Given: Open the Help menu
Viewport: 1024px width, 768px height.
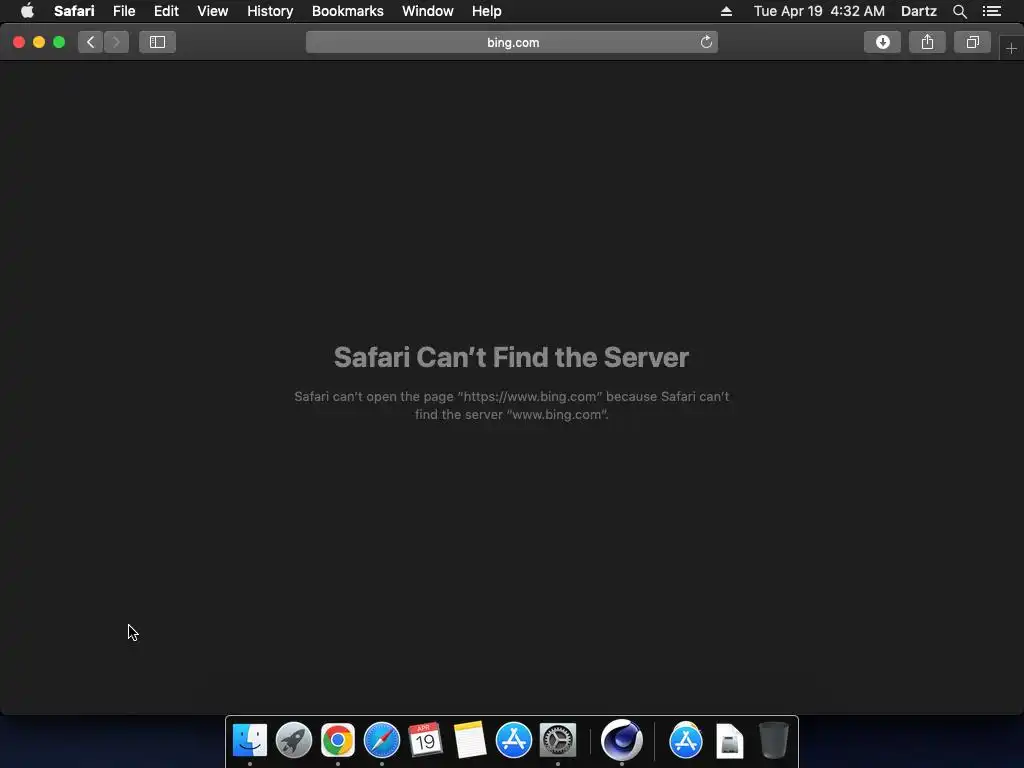Looking at the screenshot, I should tap(487, 11).
